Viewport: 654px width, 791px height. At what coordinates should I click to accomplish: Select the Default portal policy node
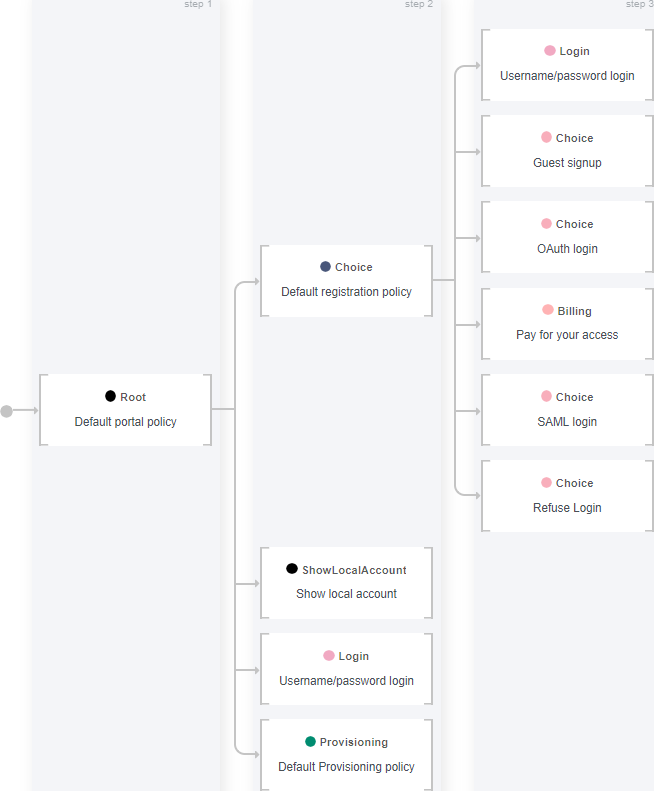(x=126, y=410)
